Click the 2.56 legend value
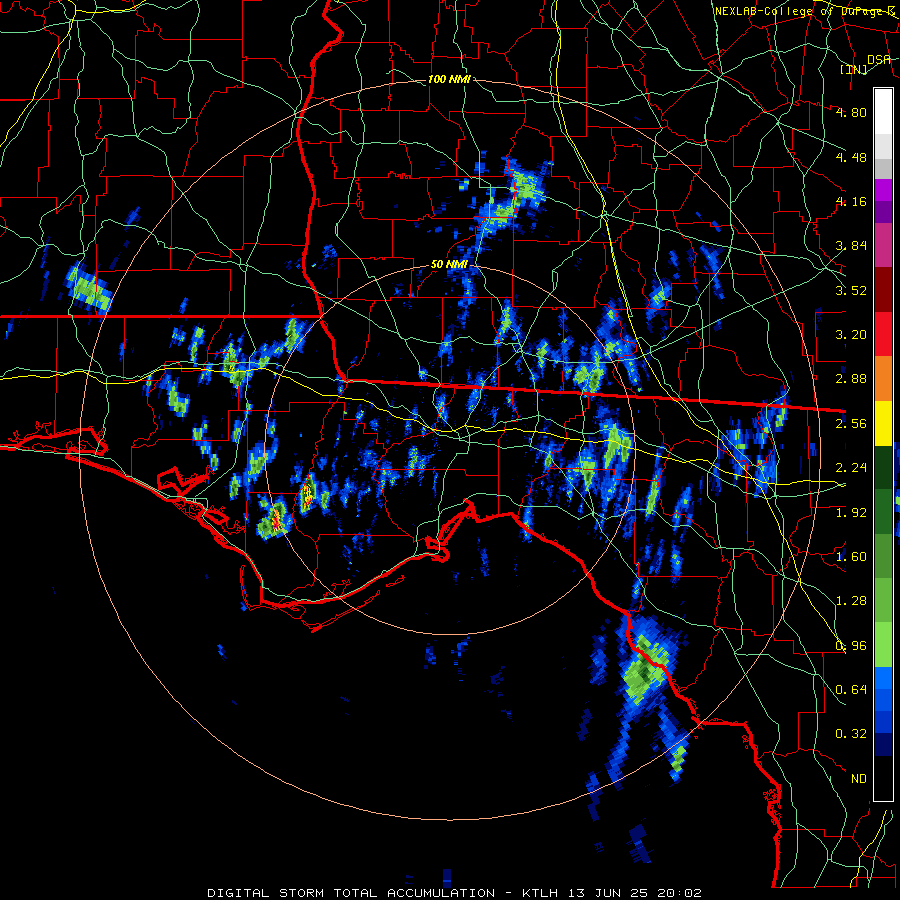The image size is (900, 900). point(851,424)
